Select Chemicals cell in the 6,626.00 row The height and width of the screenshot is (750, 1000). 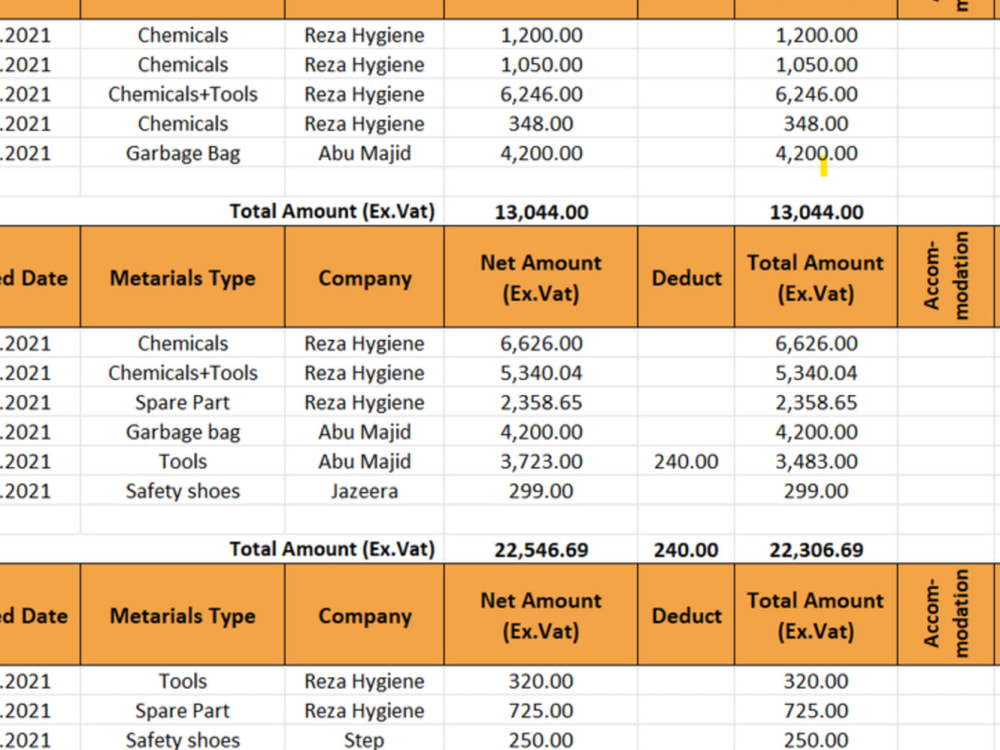(x=182, y=343)
